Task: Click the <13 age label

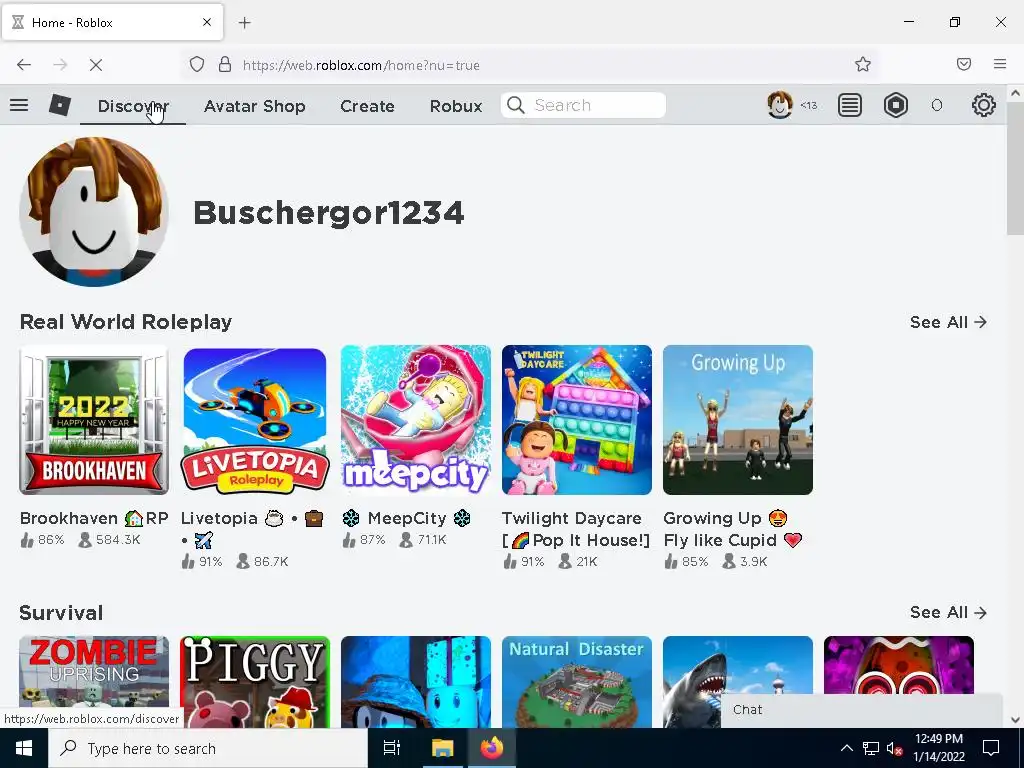Action: (x=808, y=105)
